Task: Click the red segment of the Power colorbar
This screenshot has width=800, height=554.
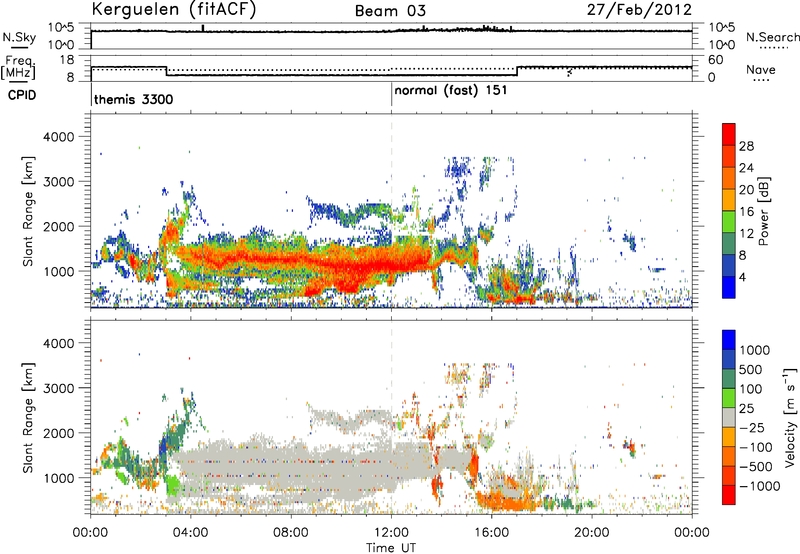Action: click(x=729, y=135)
